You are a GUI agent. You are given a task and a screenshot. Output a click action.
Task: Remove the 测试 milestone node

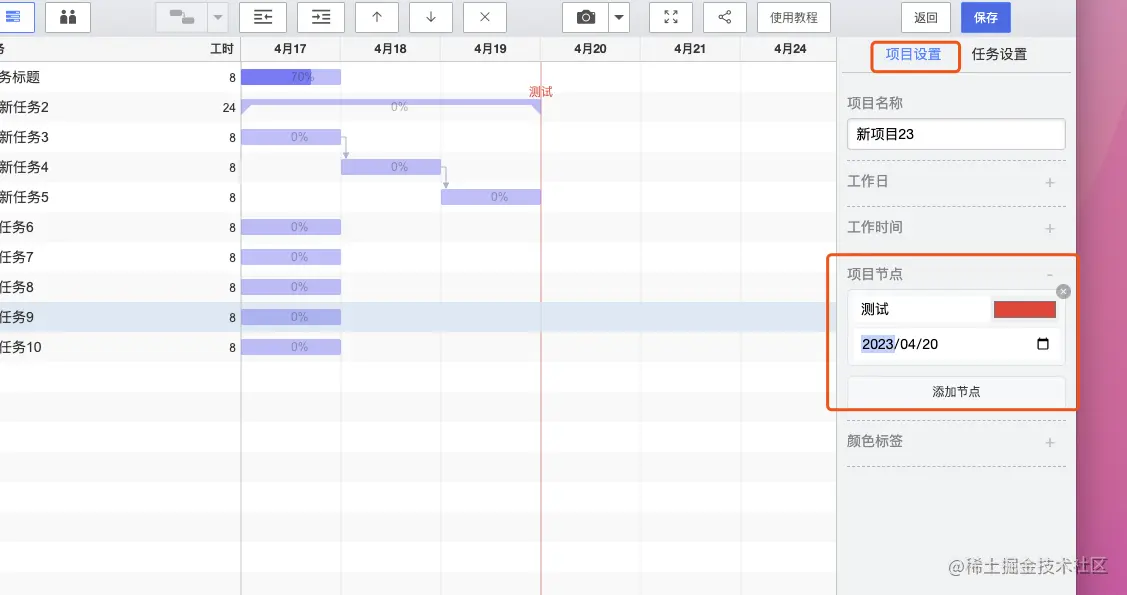tap(1063, 291)
